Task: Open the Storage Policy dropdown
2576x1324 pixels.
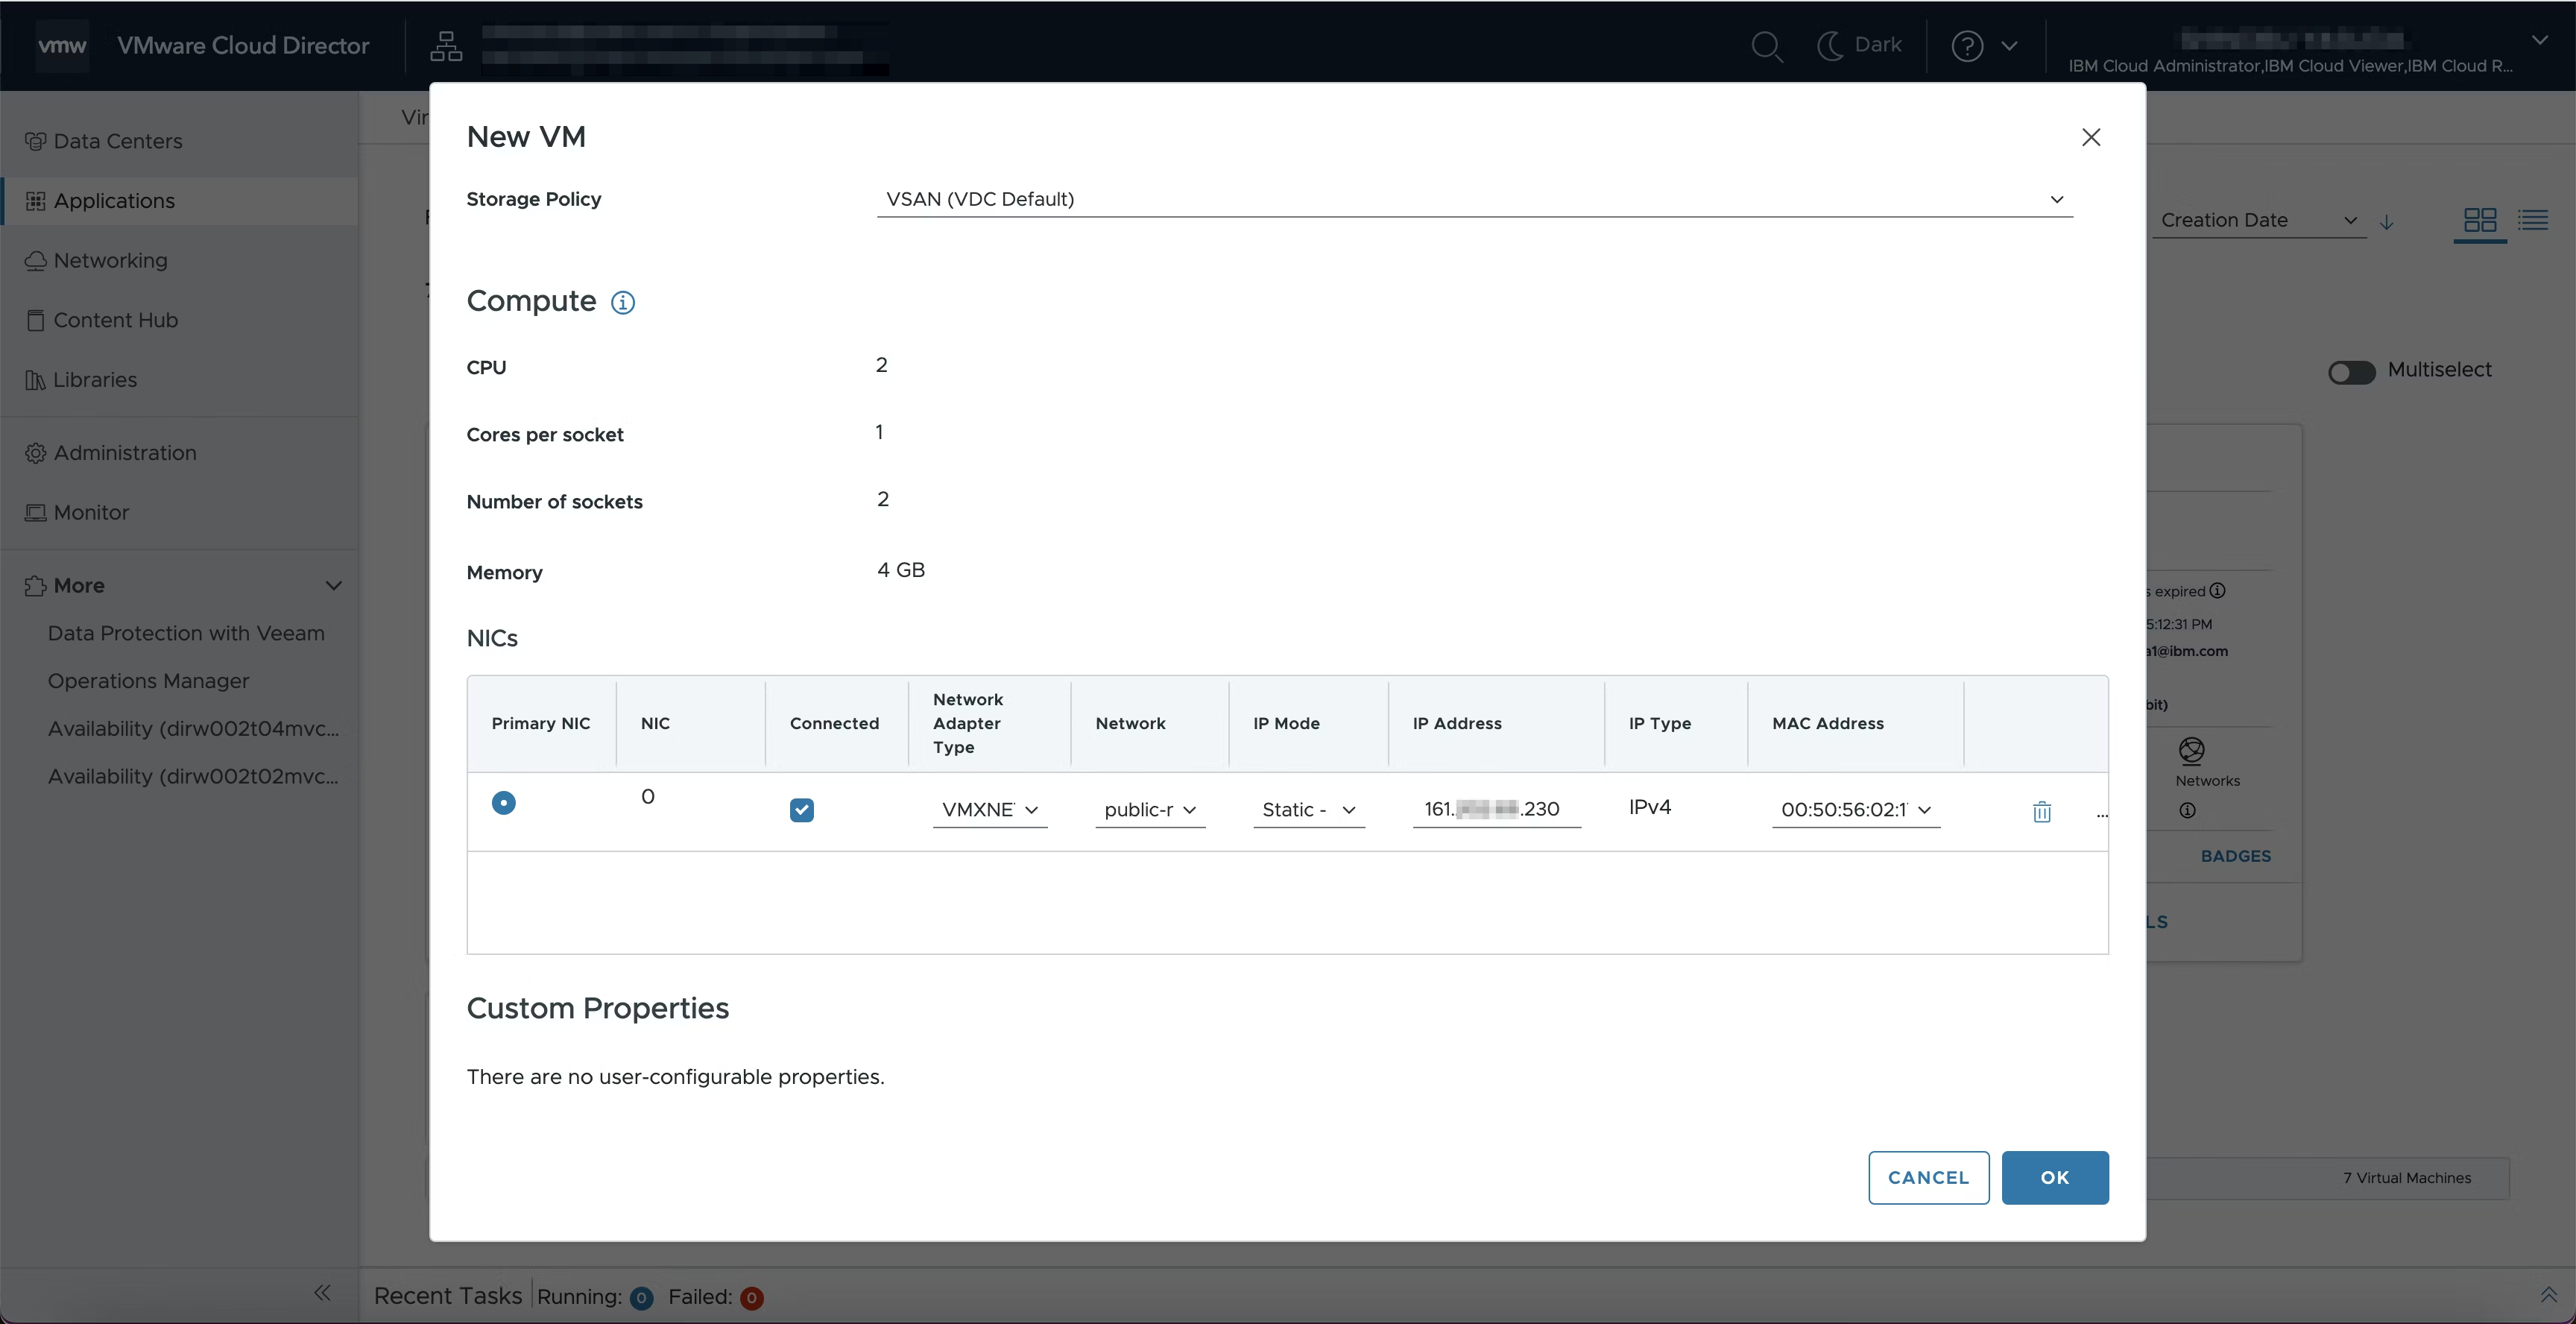Action: pyautogui.click(x=1474, y=199)
